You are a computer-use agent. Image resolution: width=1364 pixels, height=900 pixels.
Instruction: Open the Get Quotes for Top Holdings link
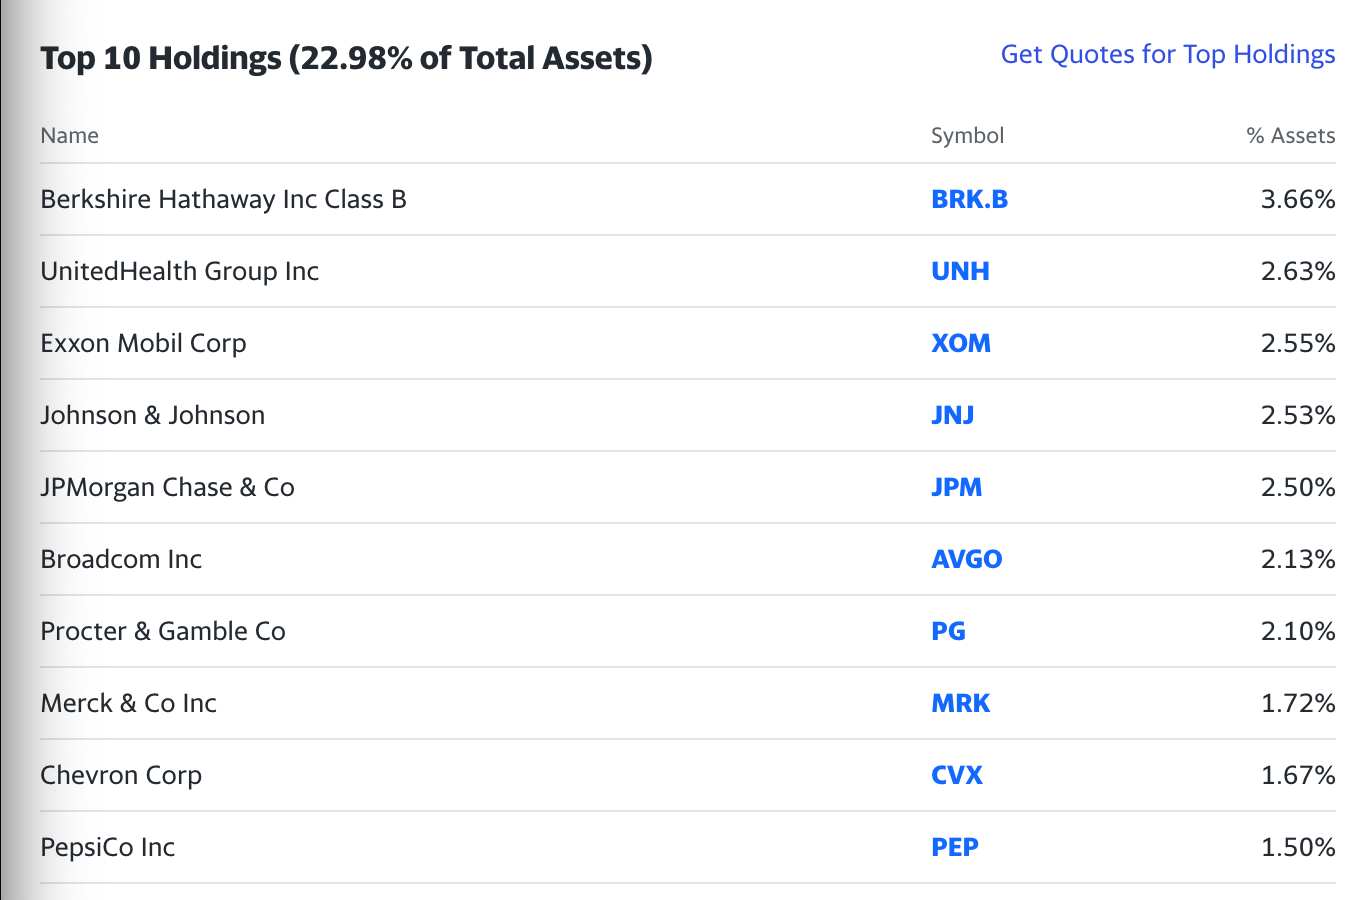1168,55
